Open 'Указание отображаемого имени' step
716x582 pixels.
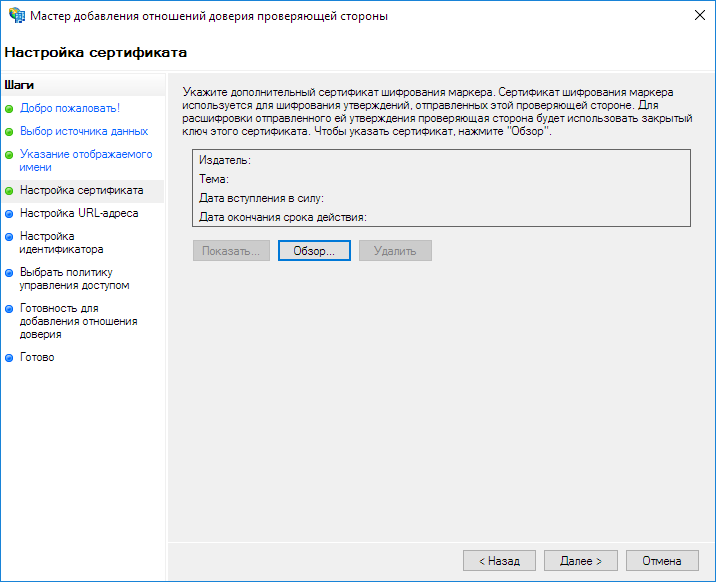pos(85,161)
